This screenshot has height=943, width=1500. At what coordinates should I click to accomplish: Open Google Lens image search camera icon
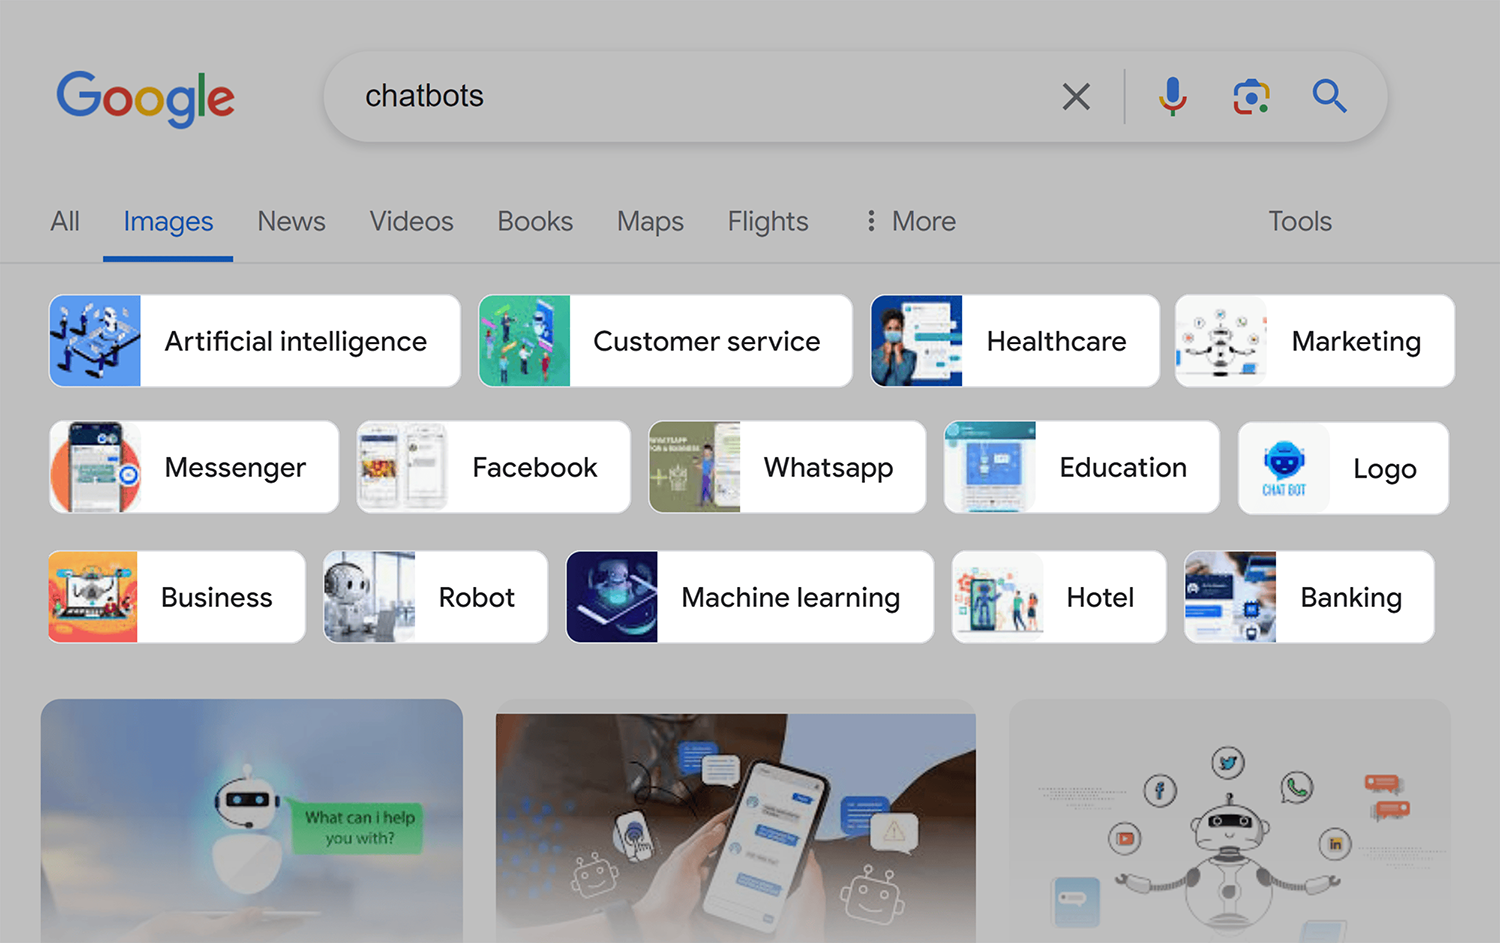(1251, 97)
